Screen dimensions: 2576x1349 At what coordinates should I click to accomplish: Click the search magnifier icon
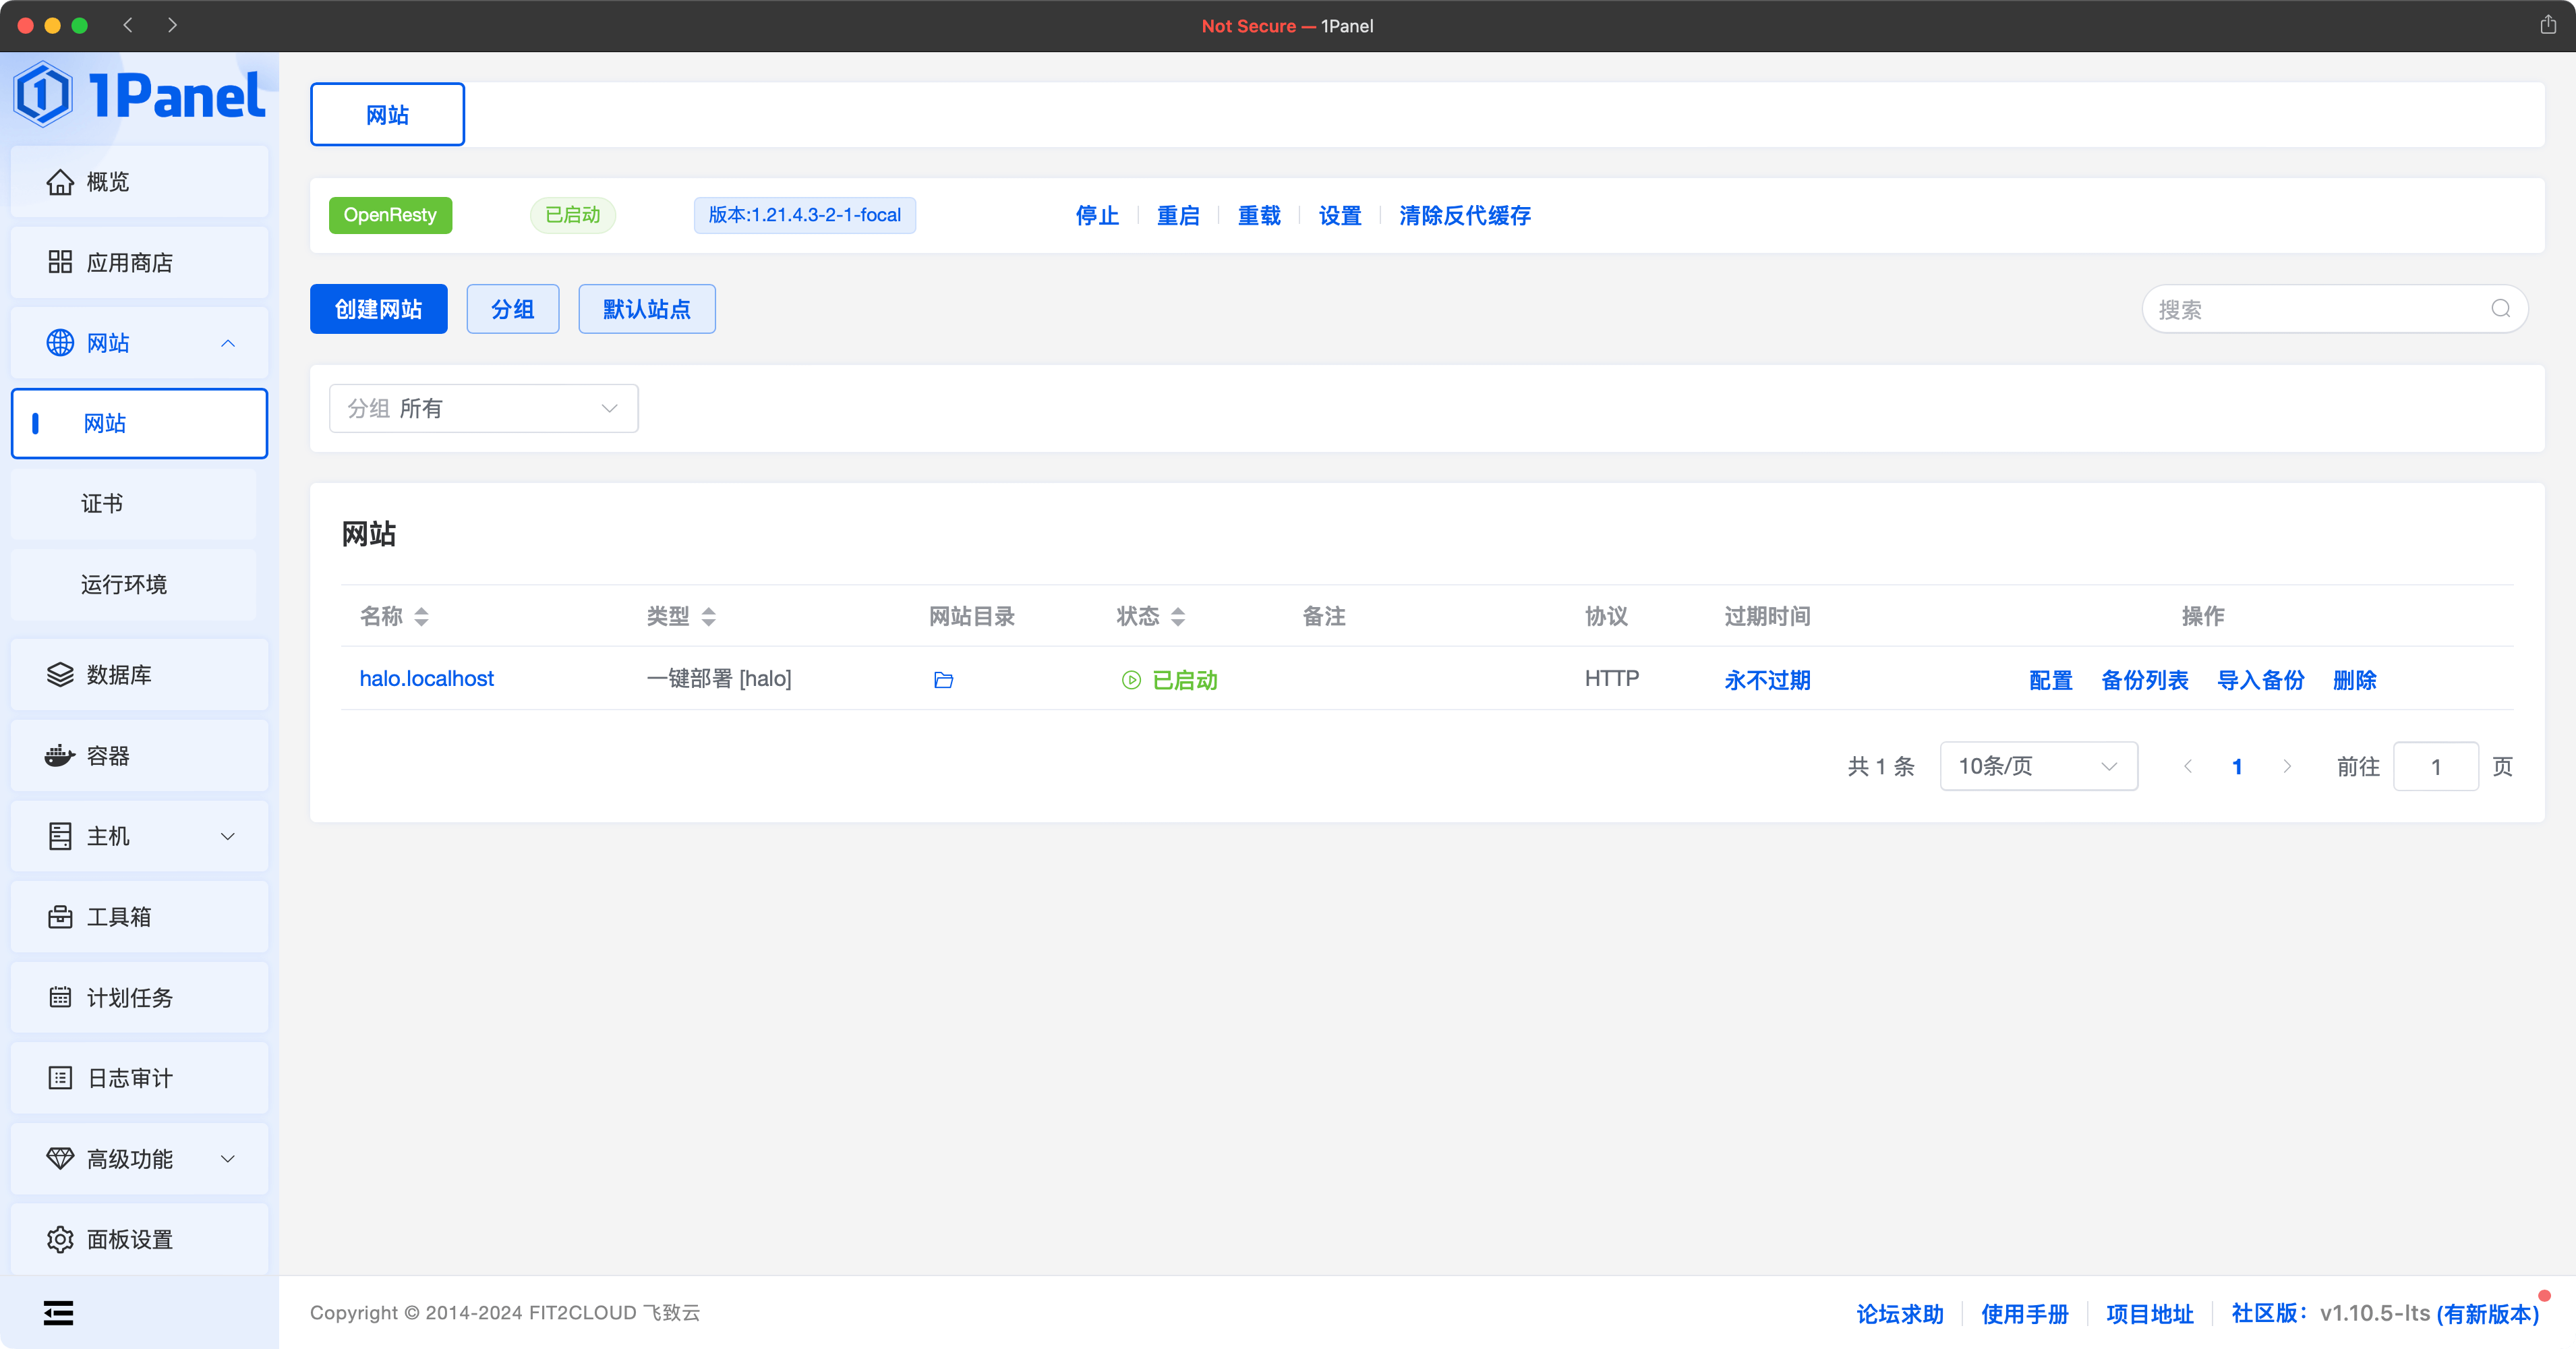(2500, 309)
